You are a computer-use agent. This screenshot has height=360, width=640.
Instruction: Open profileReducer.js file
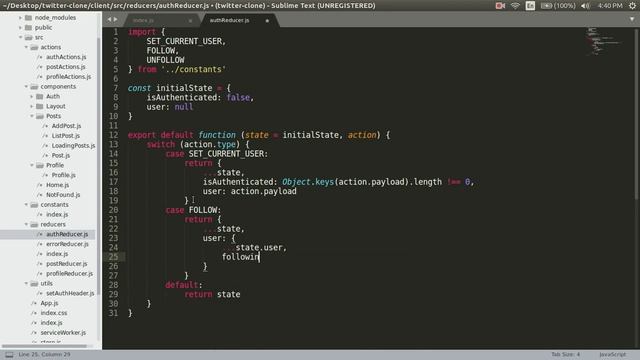(69, 273)
